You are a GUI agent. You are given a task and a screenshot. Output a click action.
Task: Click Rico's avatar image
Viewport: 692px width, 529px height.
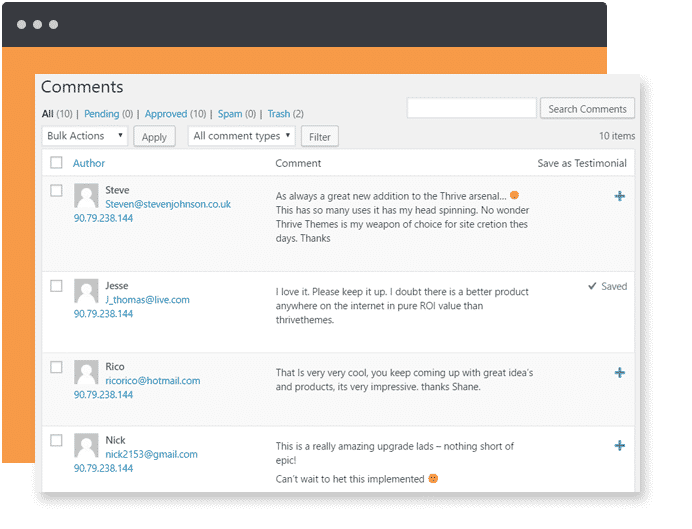[86, 373]
